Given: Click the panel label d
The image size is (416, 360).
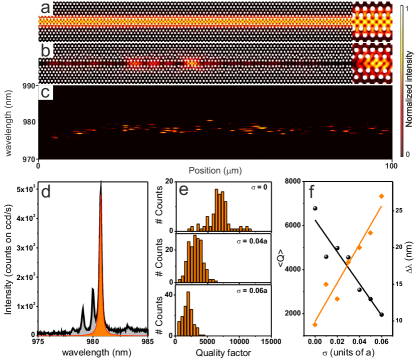Looking at the screenshot, I should coord(46,191).
